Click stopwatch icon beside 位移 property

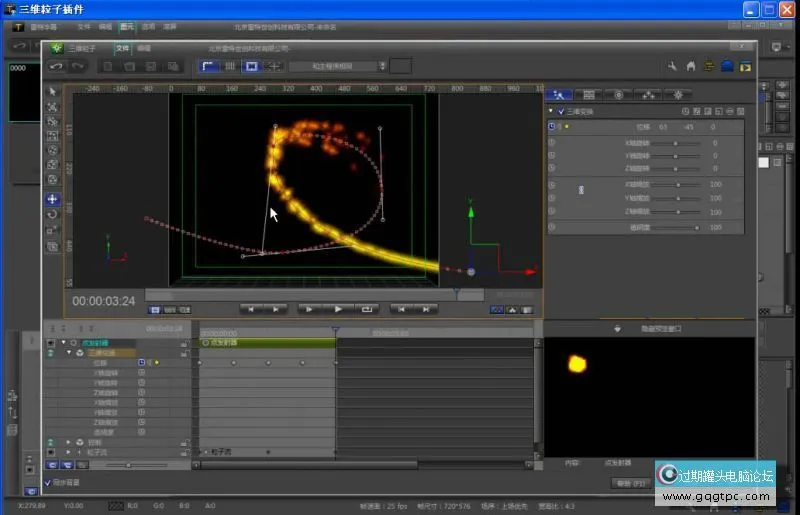click(x=552, y=127)
